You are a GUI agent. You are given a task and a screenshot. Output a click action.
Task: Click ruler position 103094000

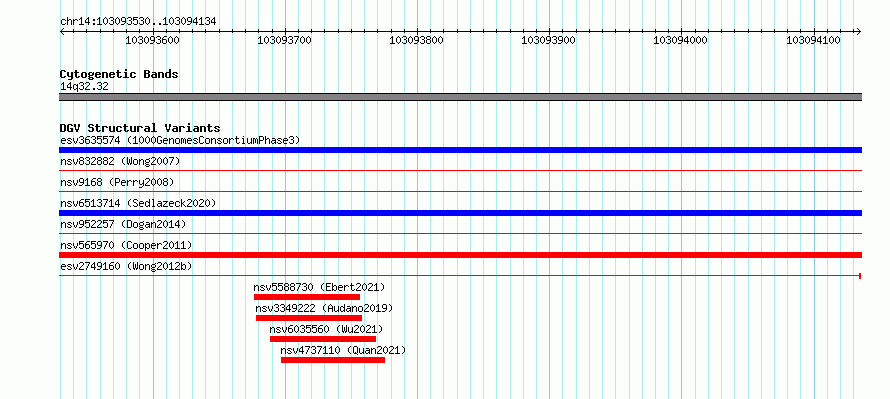681,40
